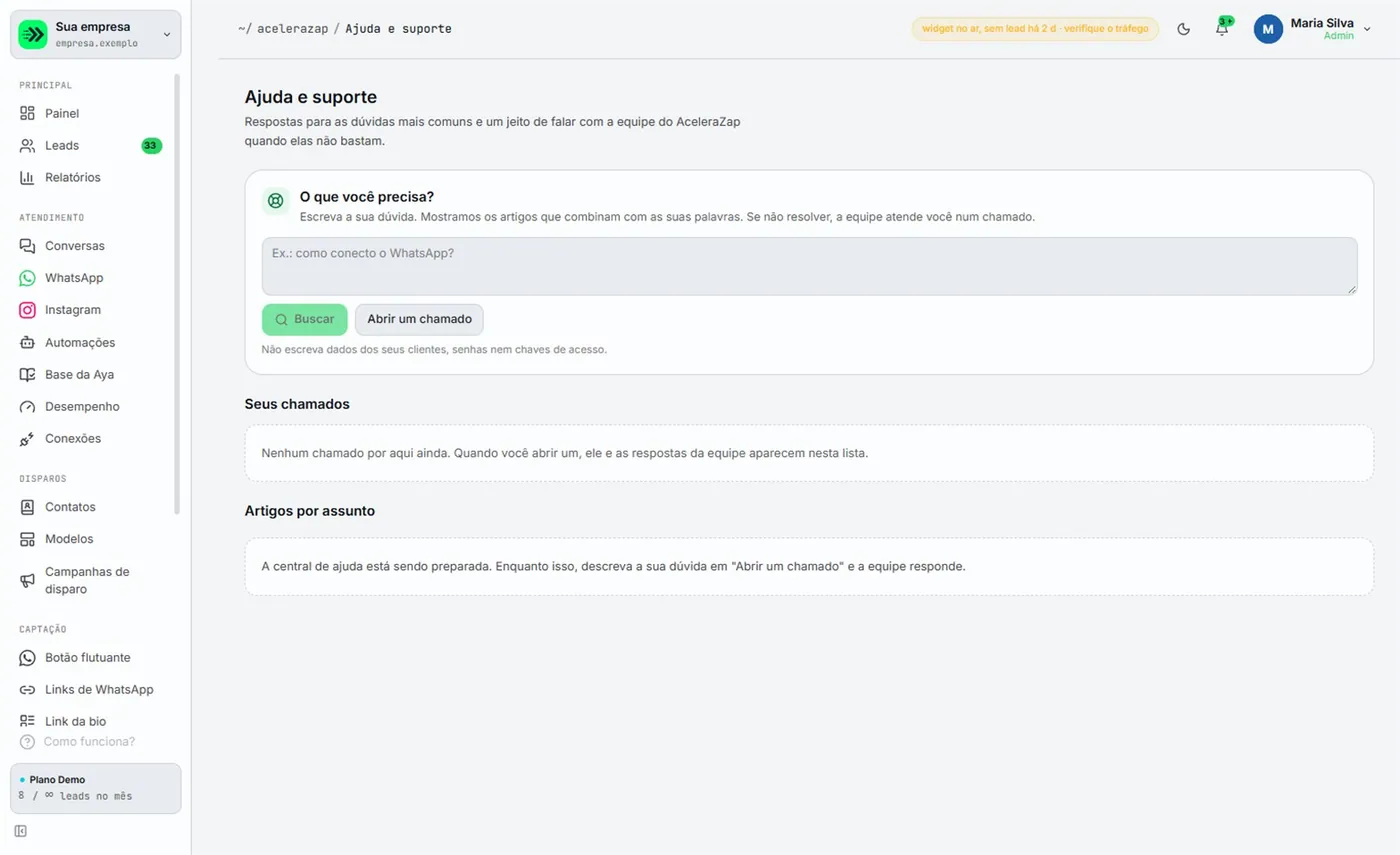Click the question text input field
The width and height of the screenshot is (1400, 855).
809,266
